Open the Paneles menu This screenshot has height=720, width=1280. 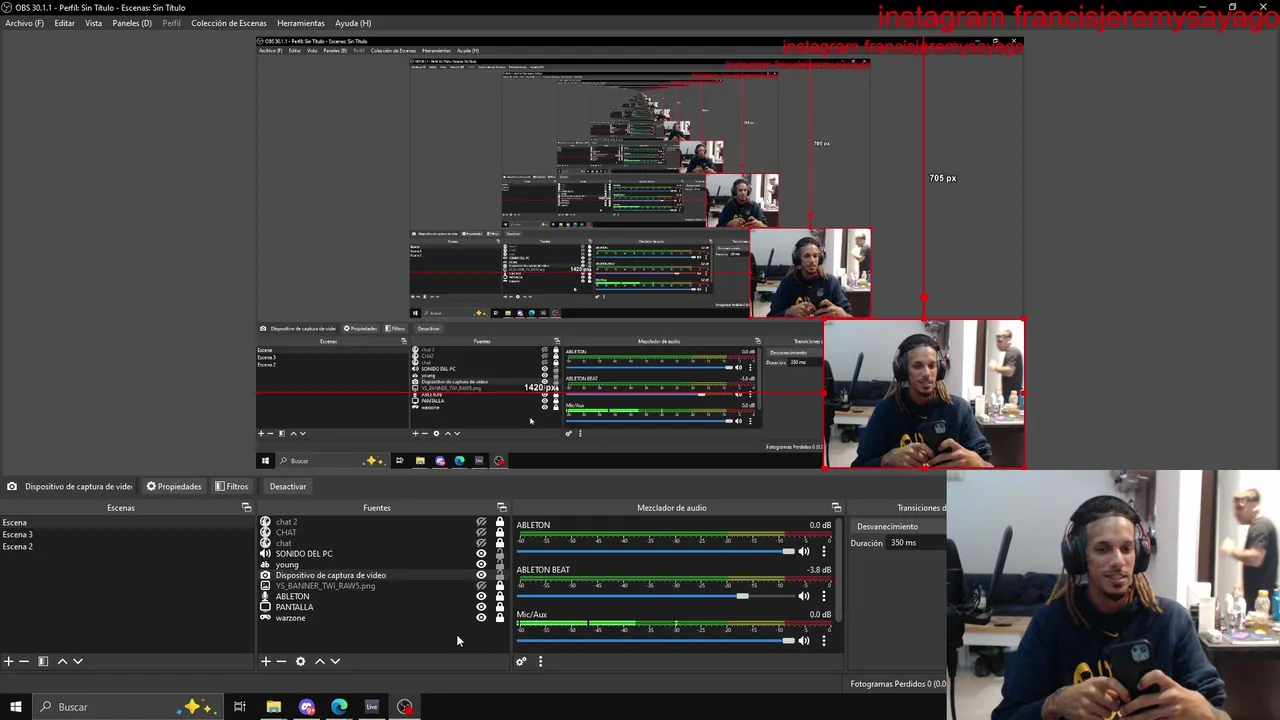(x=132, y=23)
